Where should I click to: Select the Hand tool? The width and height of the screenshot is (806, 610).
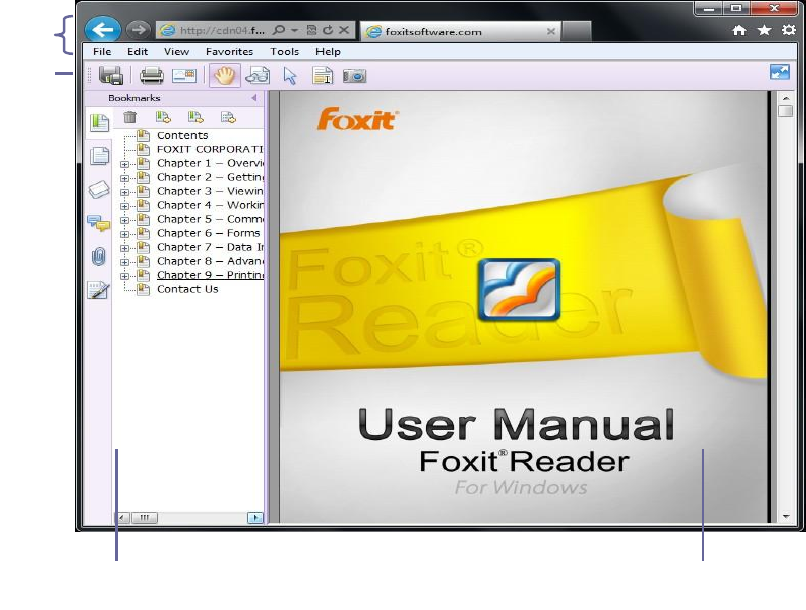[225, 76]
